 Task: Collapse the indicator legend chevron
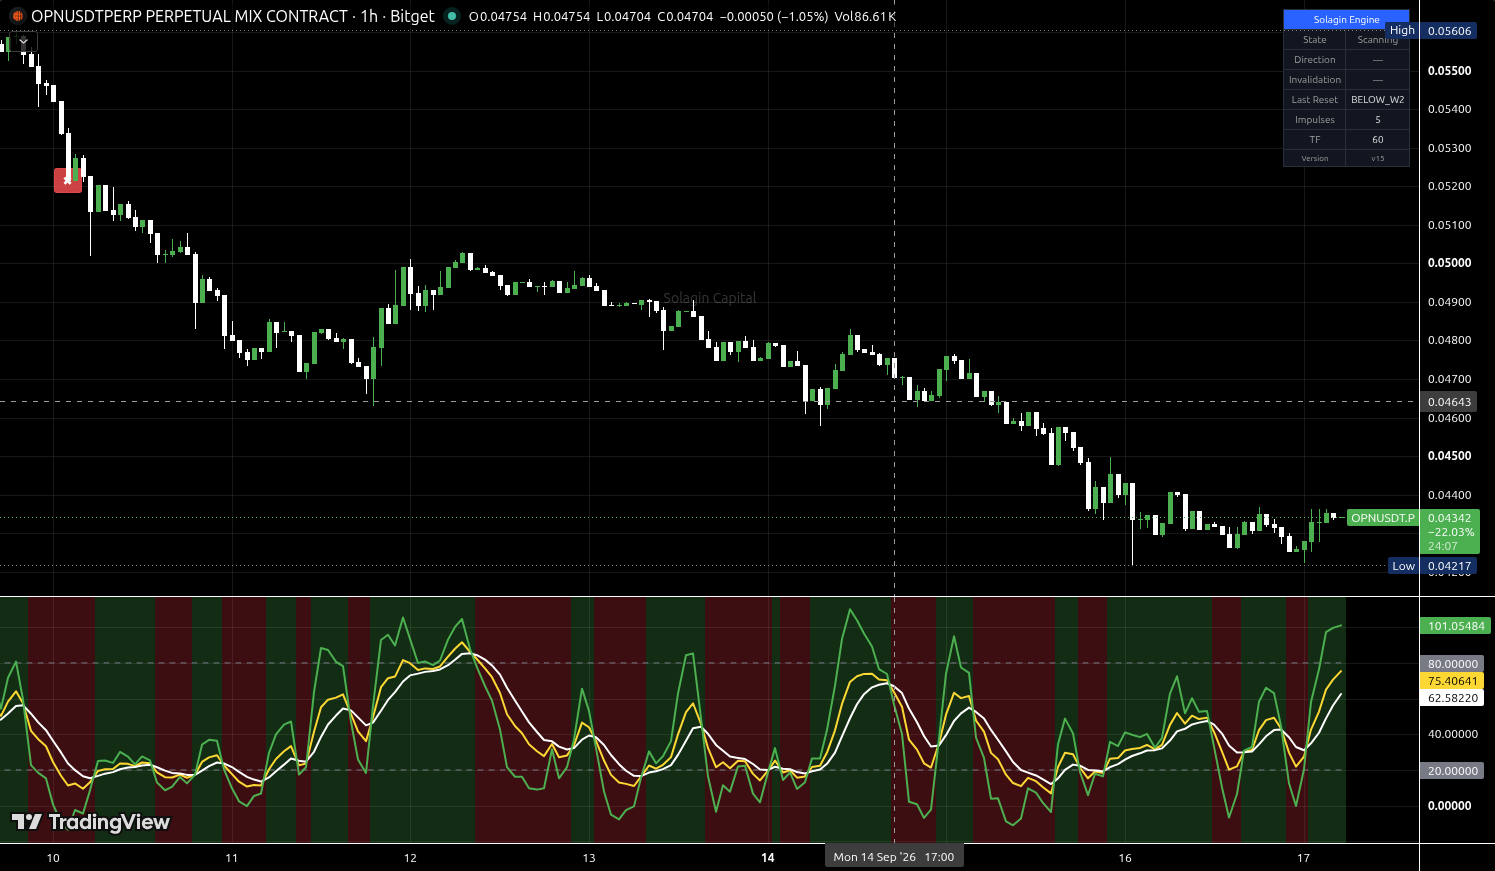24,41
